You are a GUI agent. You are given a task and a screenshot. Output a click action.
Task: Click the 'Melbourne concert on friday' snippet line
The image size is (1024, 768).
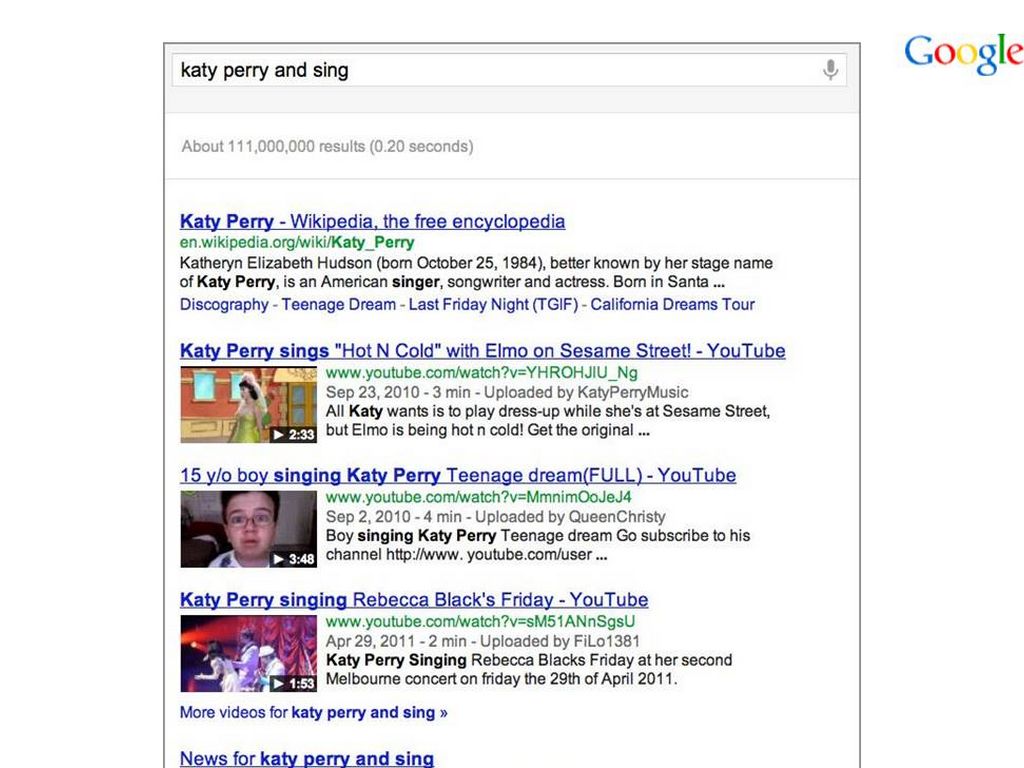(502, 679)
